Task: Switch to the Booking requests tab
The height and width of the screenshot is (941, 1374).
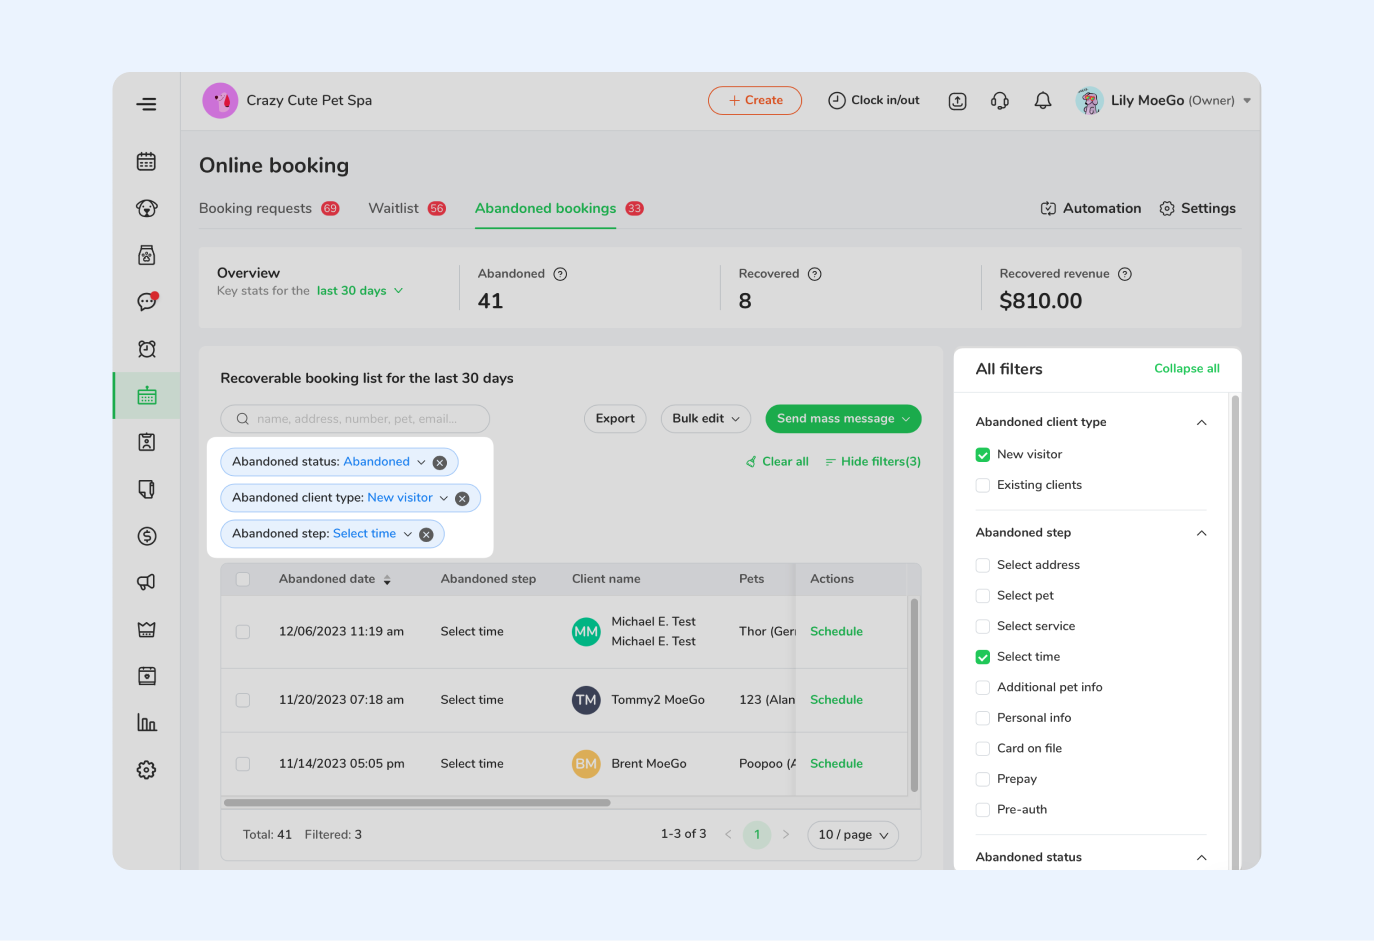Action: tap(256, 209)
